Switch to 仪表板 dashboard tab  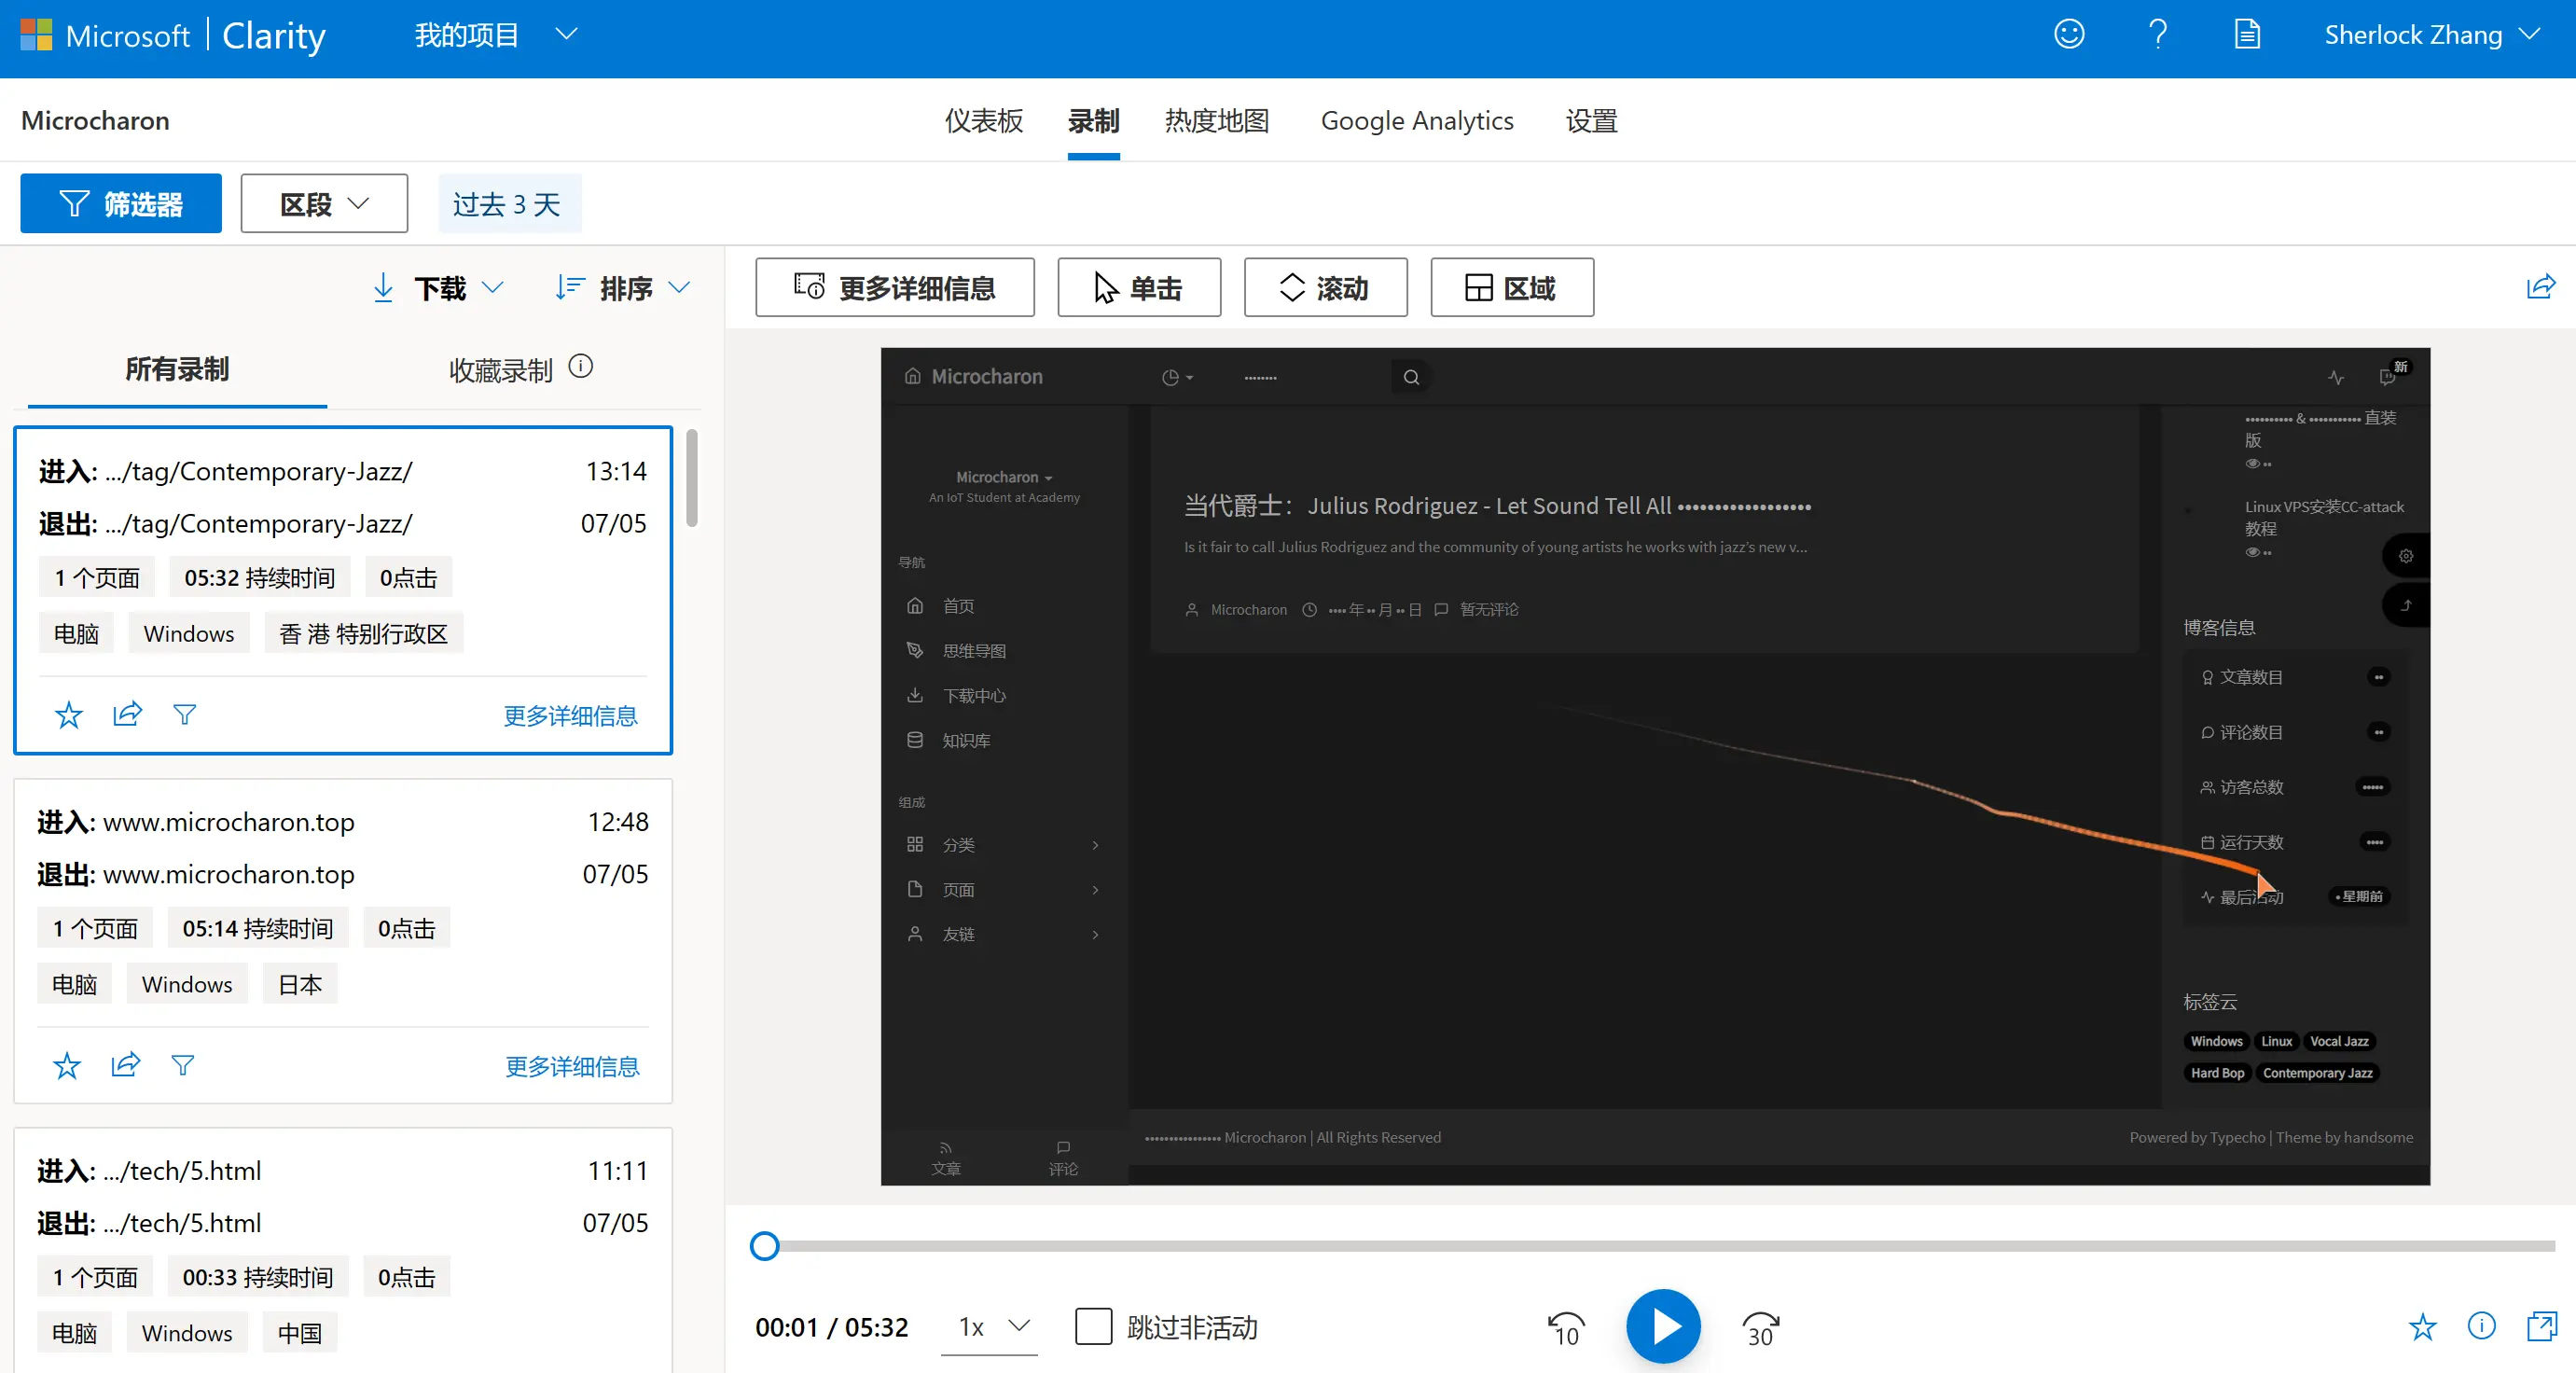coord(984,121)
